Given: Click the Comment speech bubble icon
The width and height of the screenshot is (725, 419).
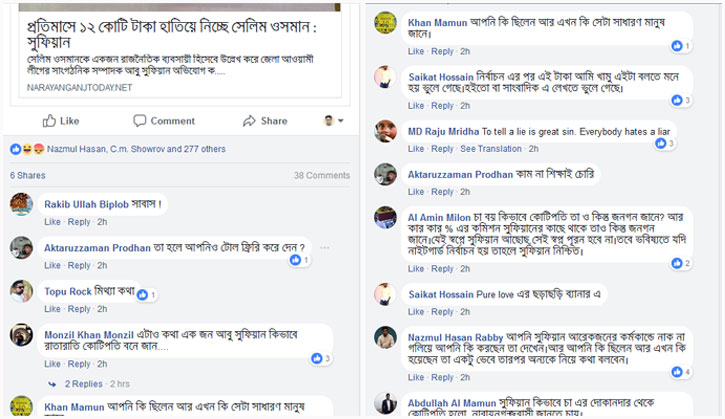Looking at the screenshot, I should coord(140,121).
